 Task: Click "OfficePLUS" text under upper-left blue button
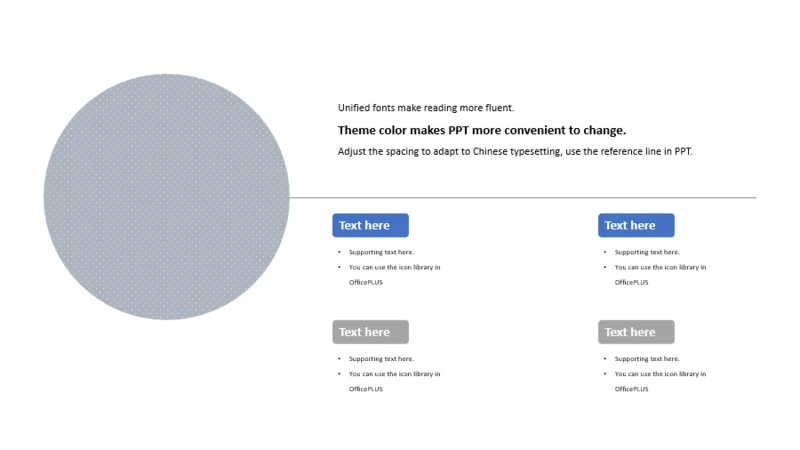click(x=365, y=282)
